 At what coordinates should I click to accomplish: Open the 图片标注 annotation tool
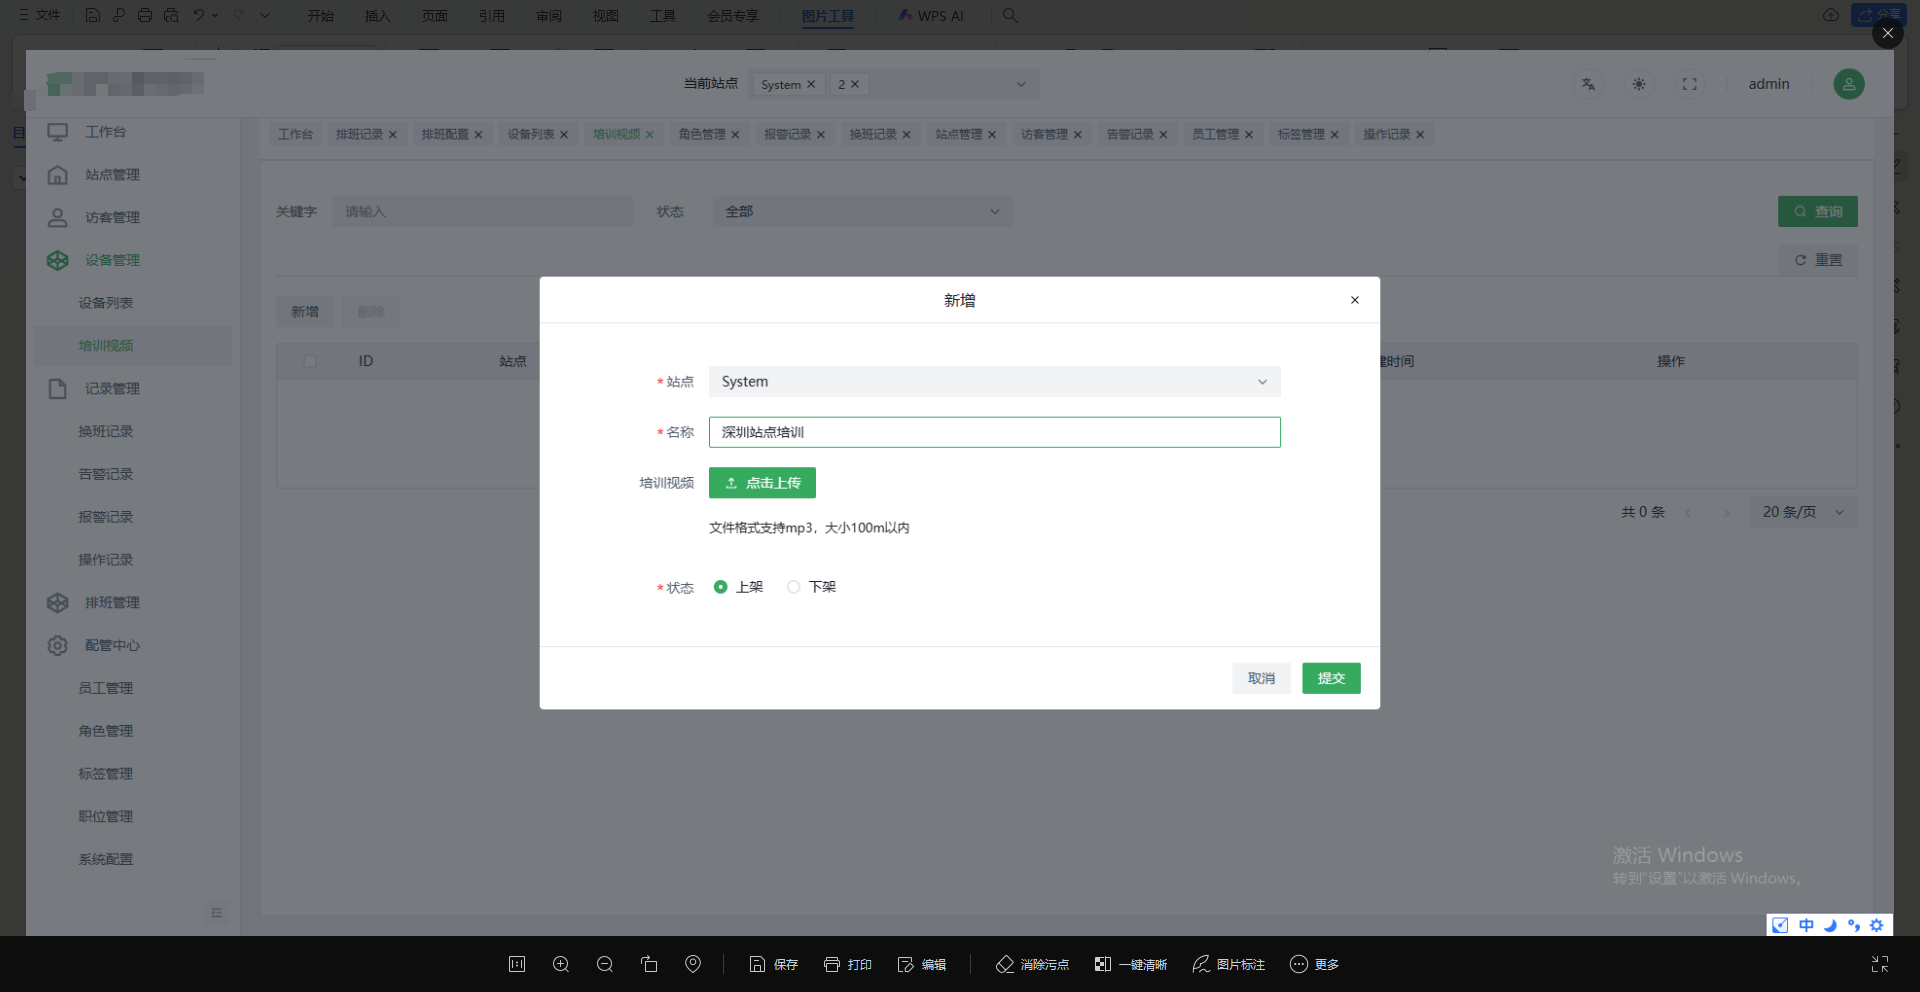tap(1228, 964)
